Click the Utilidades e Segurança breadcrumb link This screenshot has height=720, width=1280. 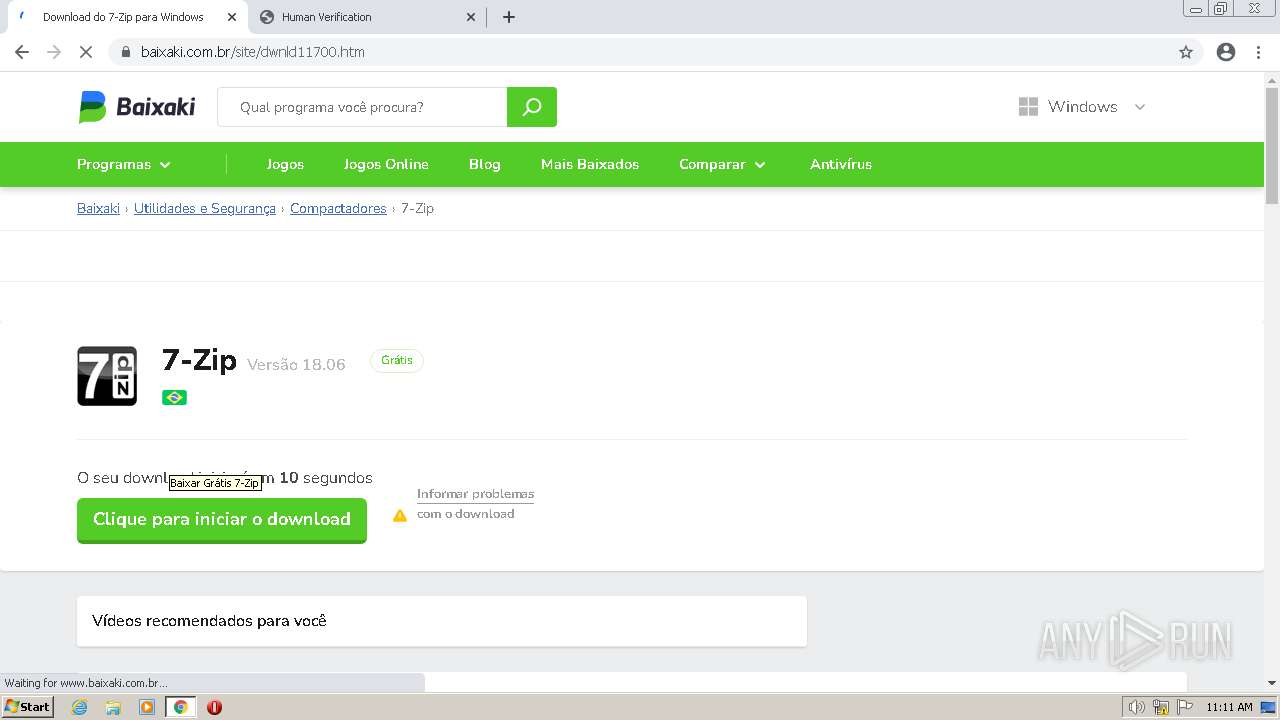205,208
